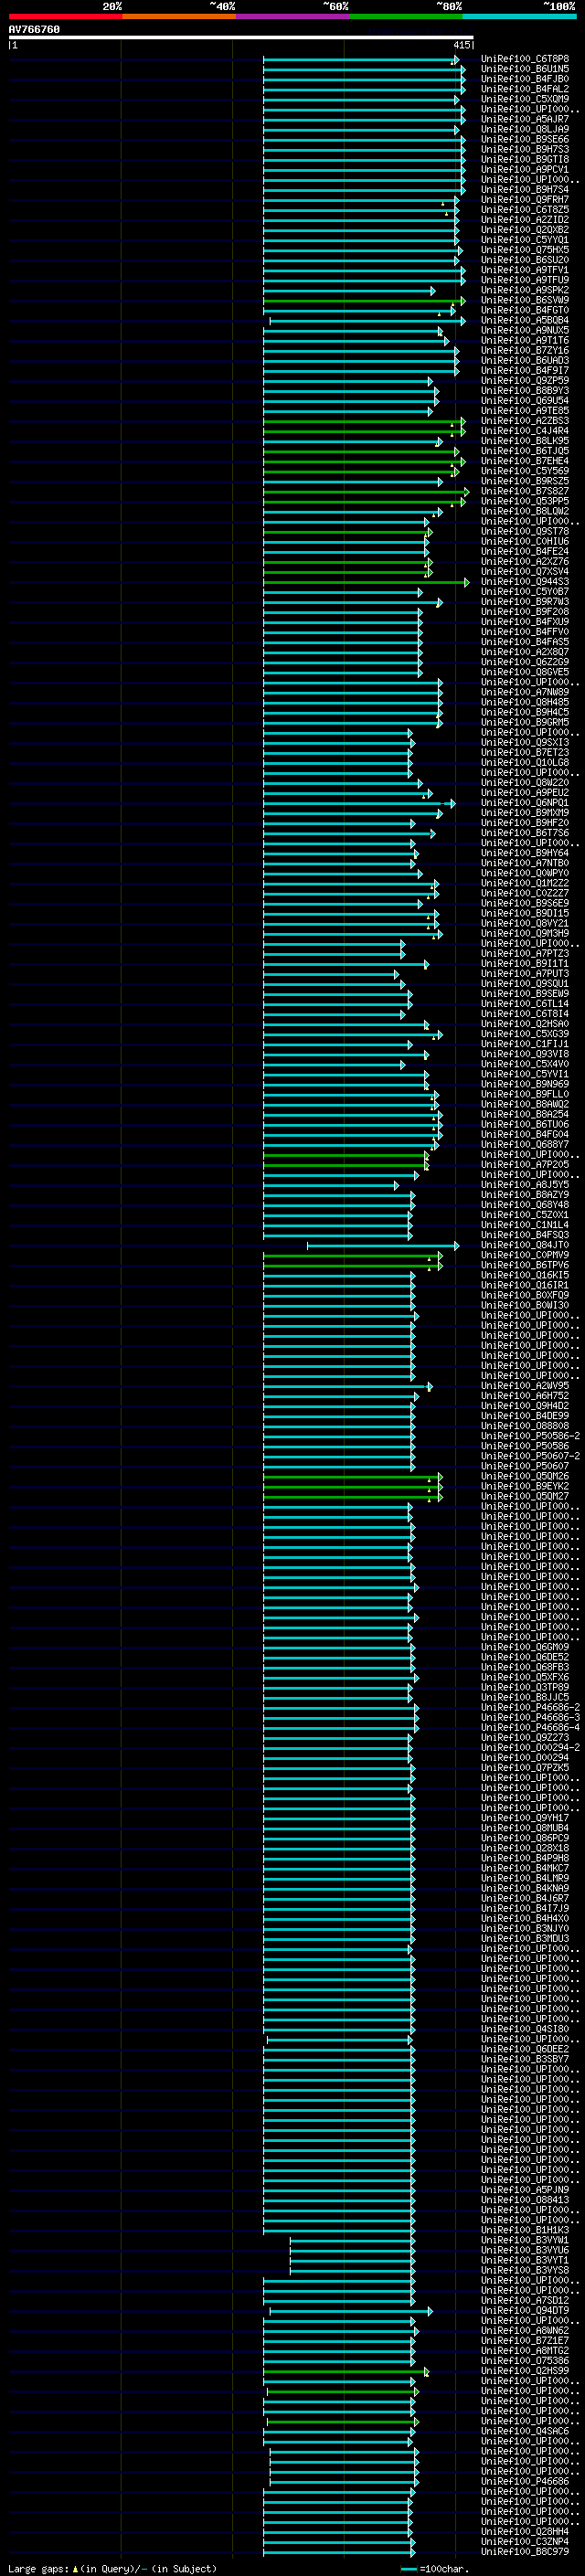Select the UniRef100_O75386 label
The image size is (585, 2576).
click(x=525, y=2361)
